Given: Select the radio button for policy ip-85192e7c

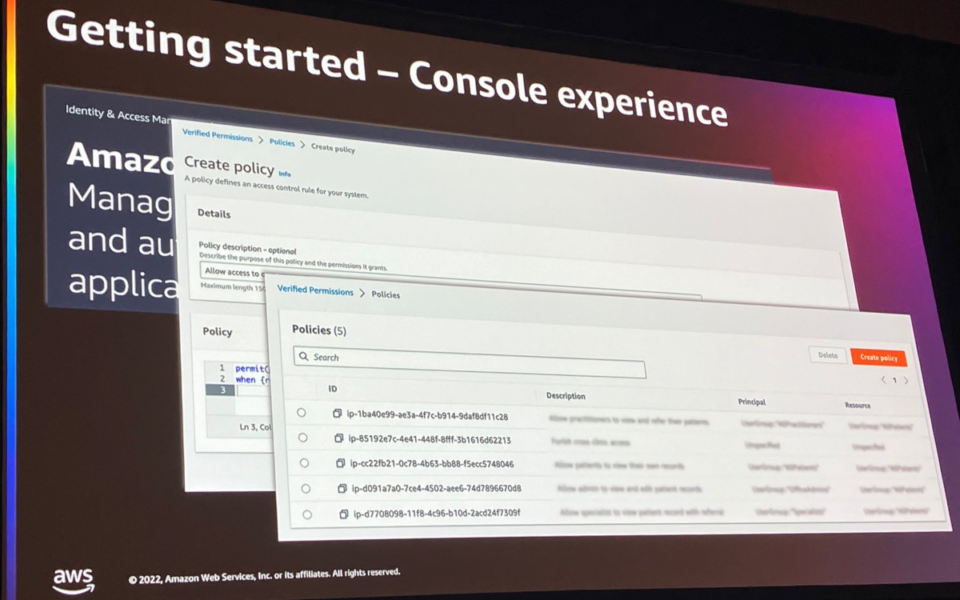Looking at the screenshot, I should pos(302,438).
